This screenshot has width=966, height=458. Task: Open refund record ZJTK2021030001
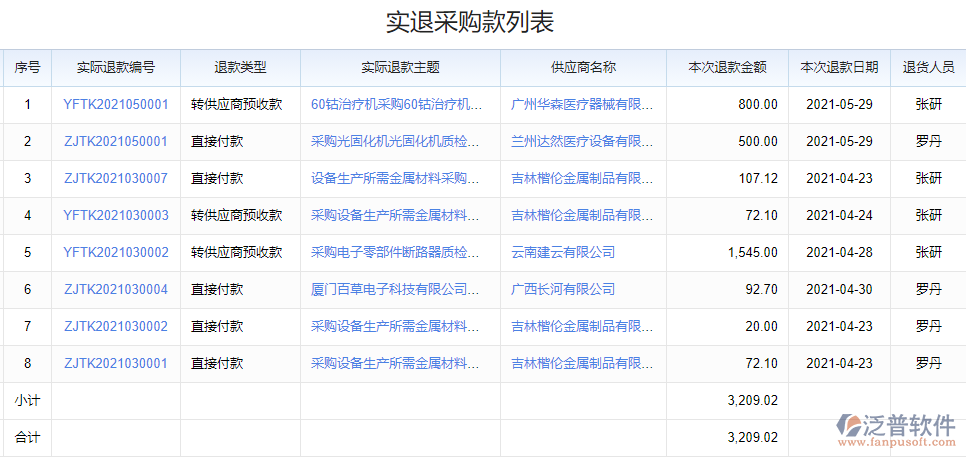(x=115, y=363)
